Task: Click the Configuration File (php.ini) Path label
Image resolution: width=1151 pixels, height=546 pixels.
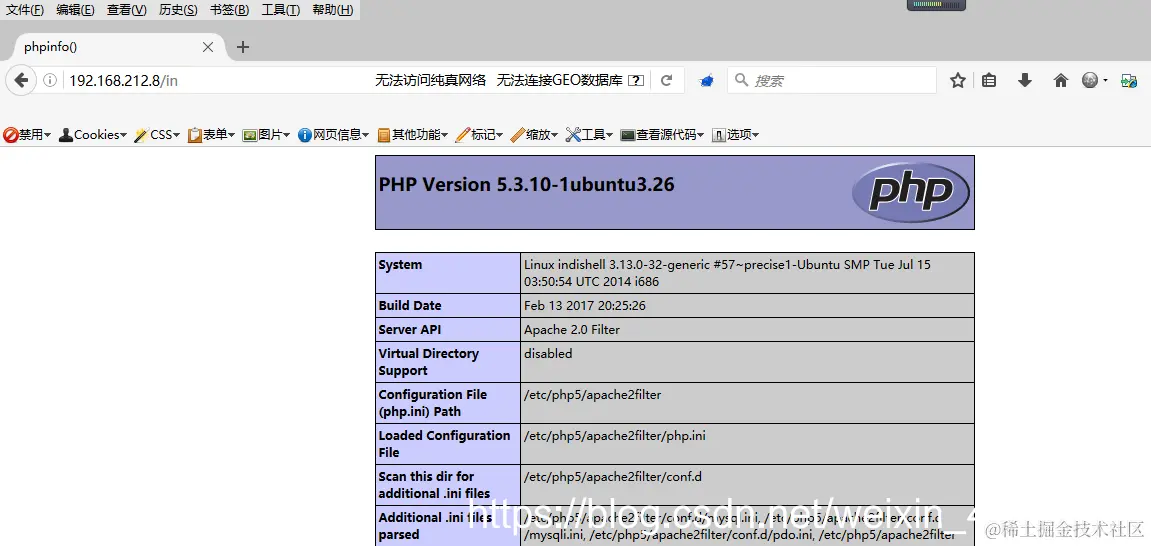Action: 433,403
